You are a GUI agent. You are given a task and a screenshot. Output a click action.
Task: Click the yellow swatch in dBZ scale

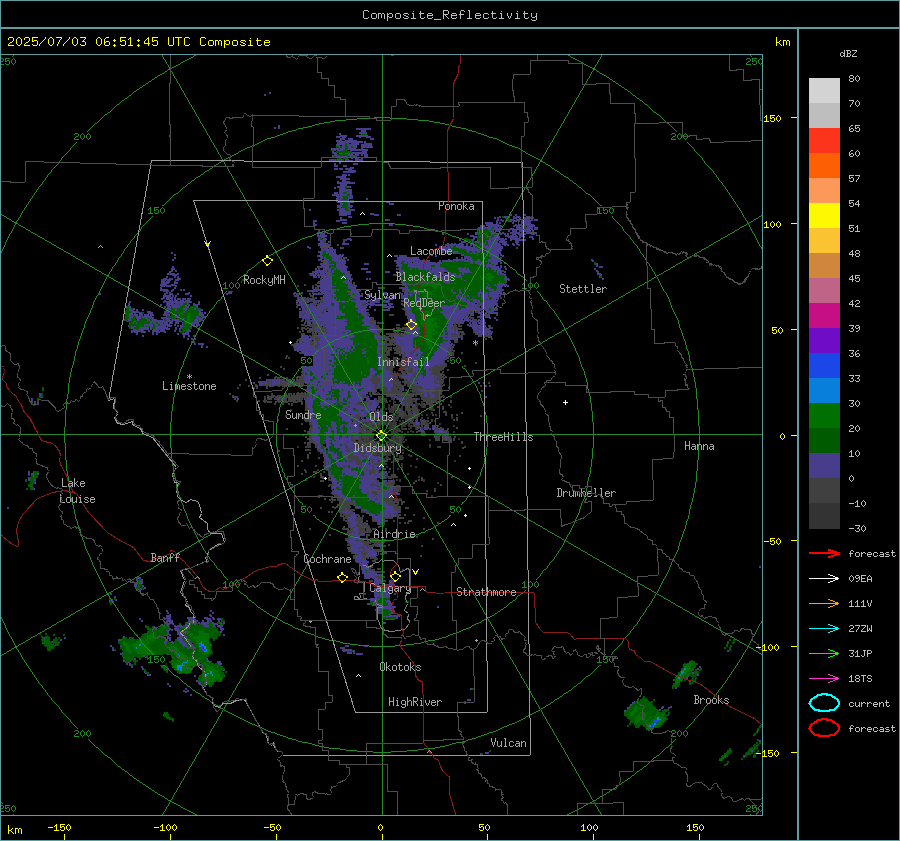coord(824,215)
